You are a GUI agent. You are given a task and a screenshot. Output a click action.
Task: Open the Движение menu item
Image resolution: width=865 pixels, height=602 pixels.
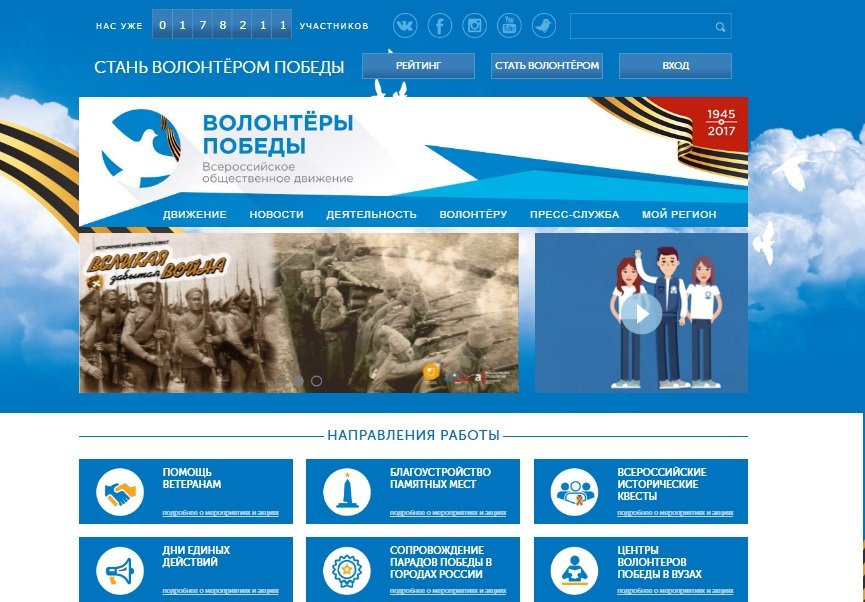(x=194, y=215)
